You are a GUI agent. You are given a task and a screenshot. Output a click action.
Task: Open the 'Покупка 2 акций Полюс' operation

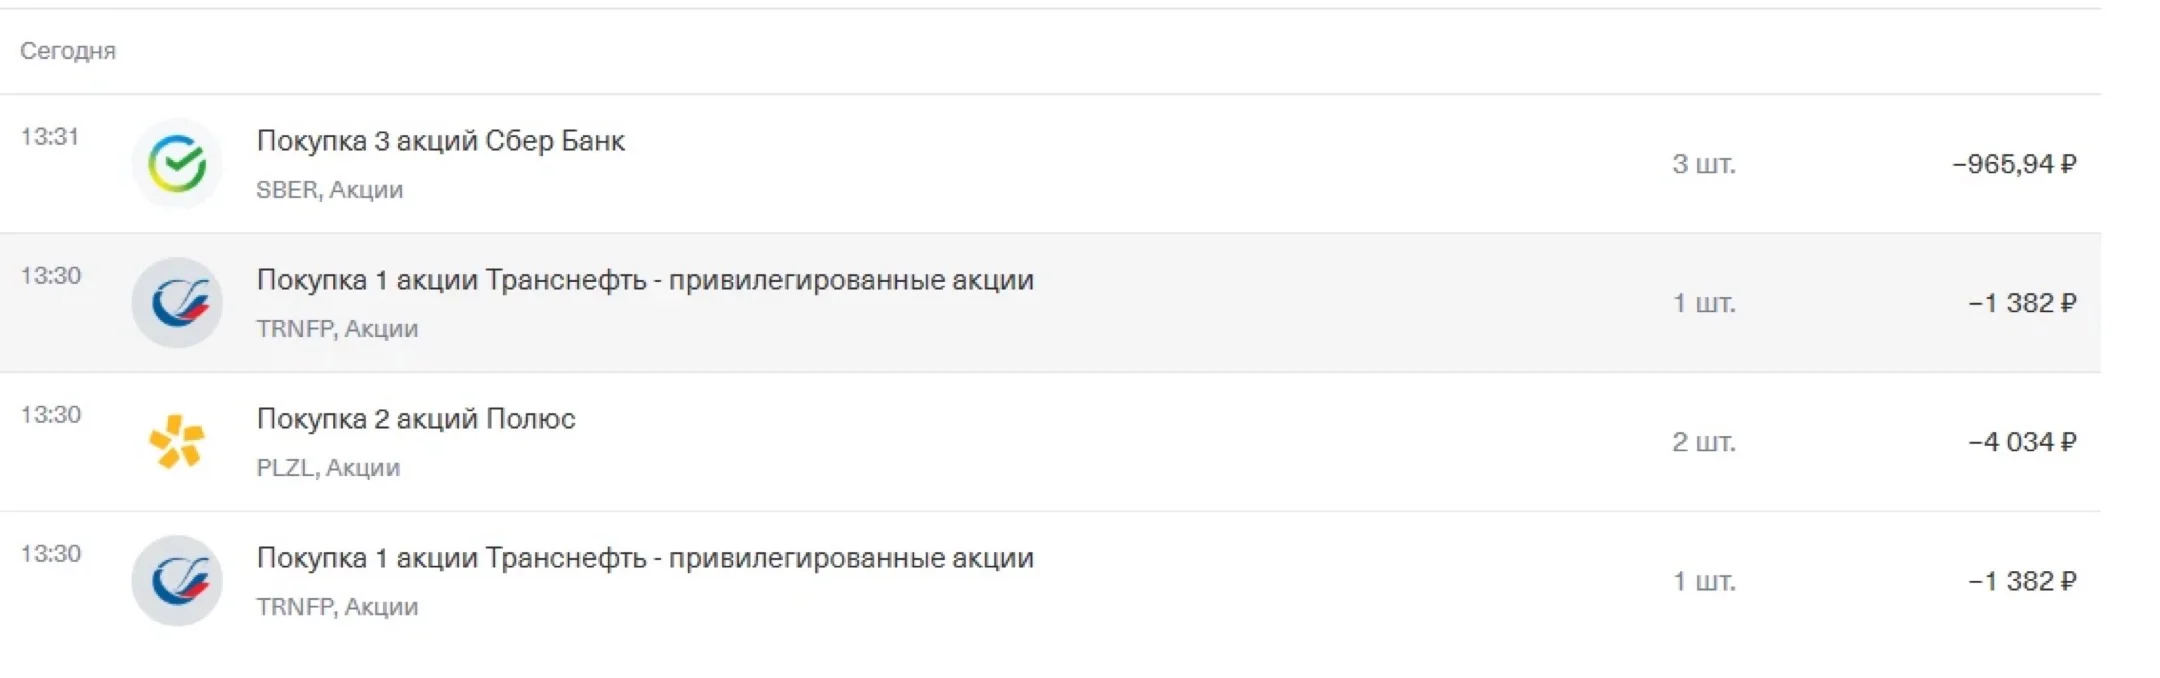coord(416,419)
